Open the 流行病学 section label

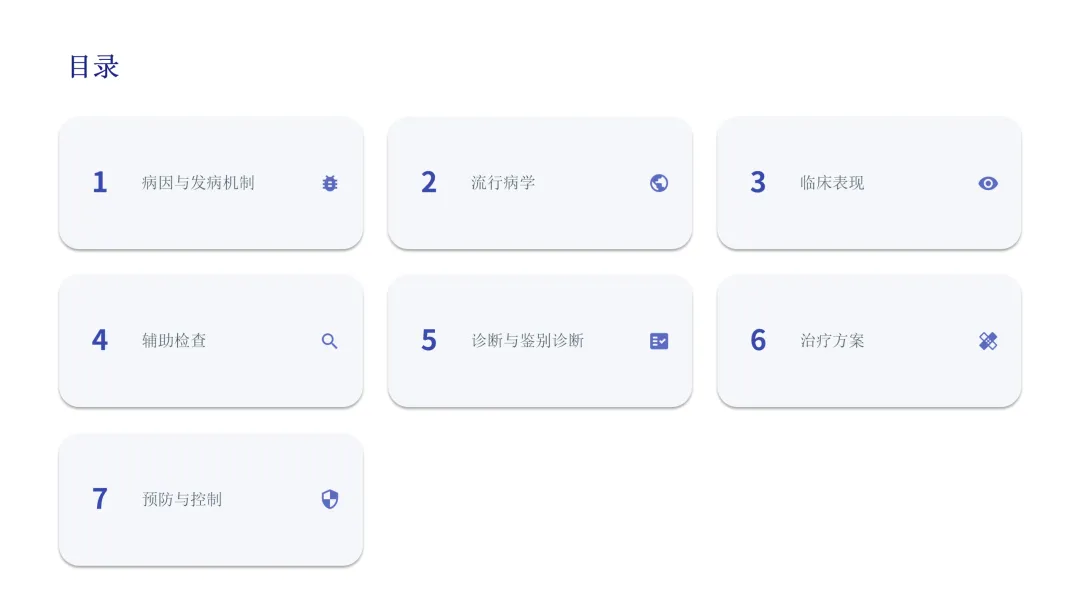coord(503,183)
